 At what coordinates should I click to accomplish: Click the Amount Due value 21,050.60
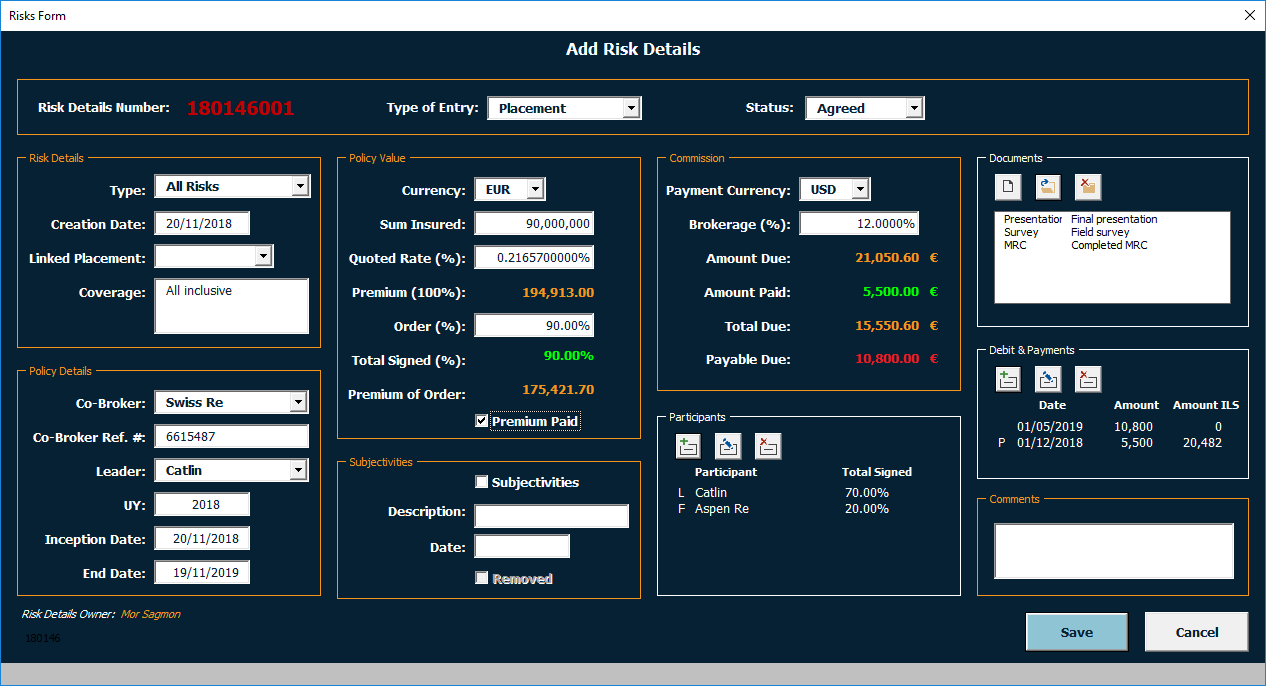887,258
